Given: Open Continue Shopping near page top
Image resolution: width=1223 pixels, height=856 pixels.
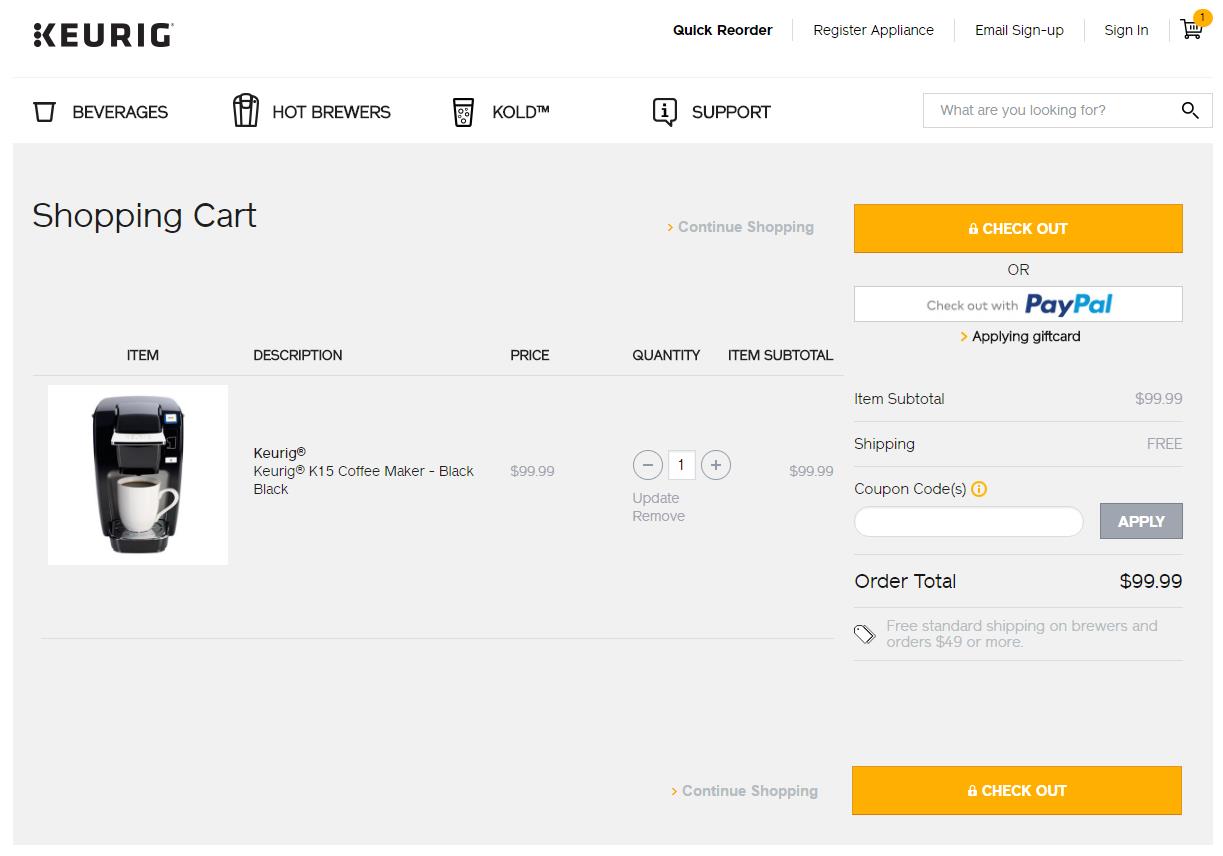Looking at the screenshot, I should tap(745, 227).
